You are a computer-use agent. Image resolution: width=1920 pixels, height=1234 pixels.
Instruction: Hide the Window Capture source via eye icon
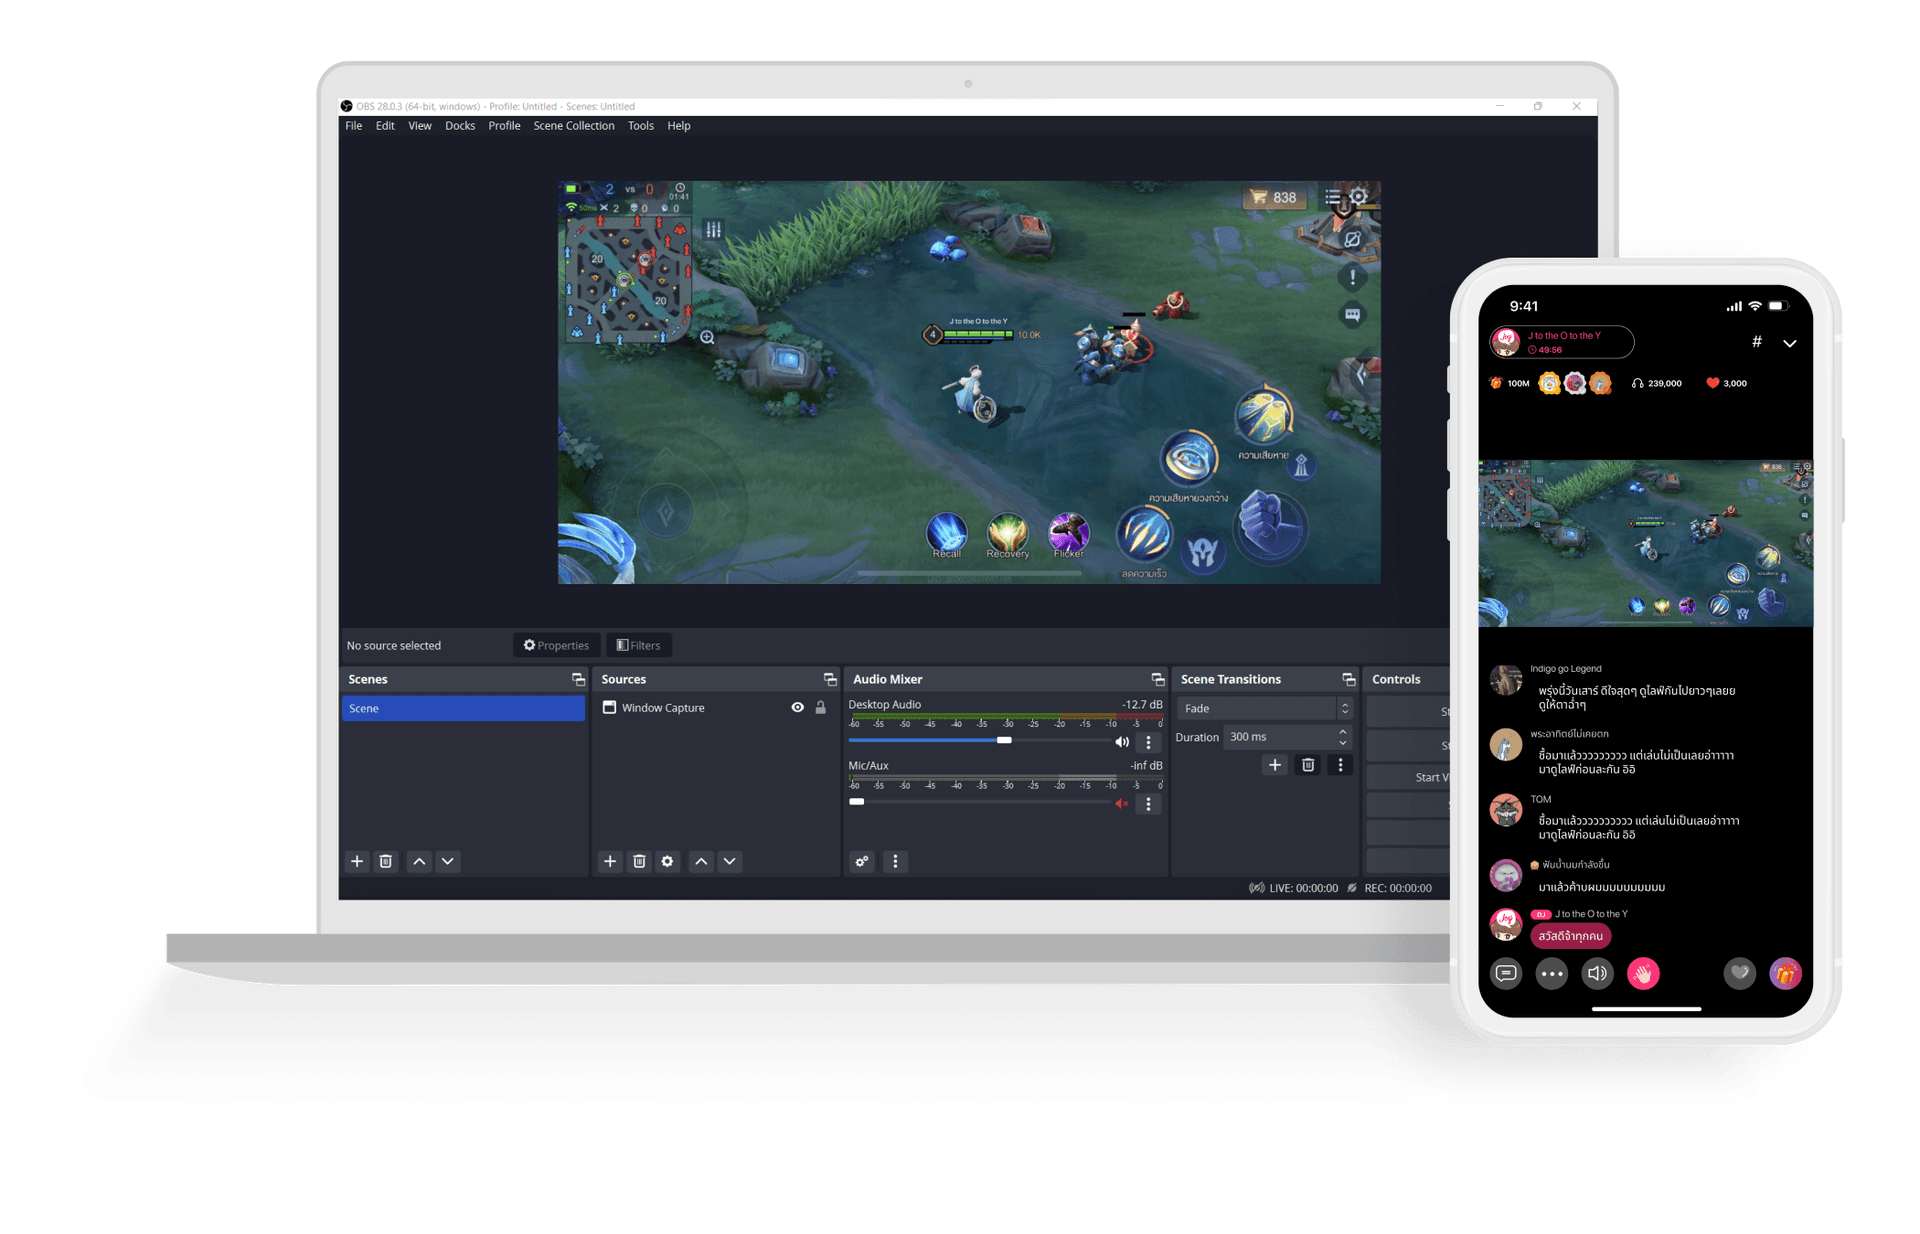tap(797, 707)
